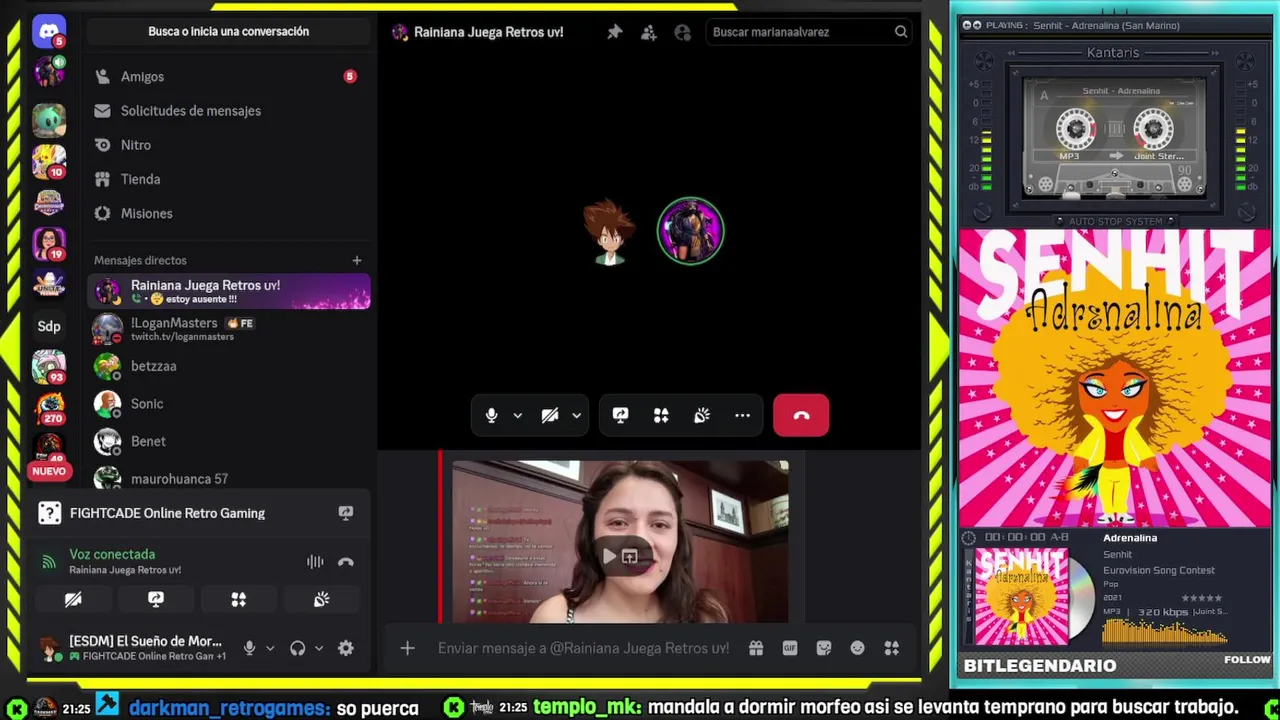Screen dimensions: 1280x720
Task: Show user profile icon in header
Action: click(683, 32)
